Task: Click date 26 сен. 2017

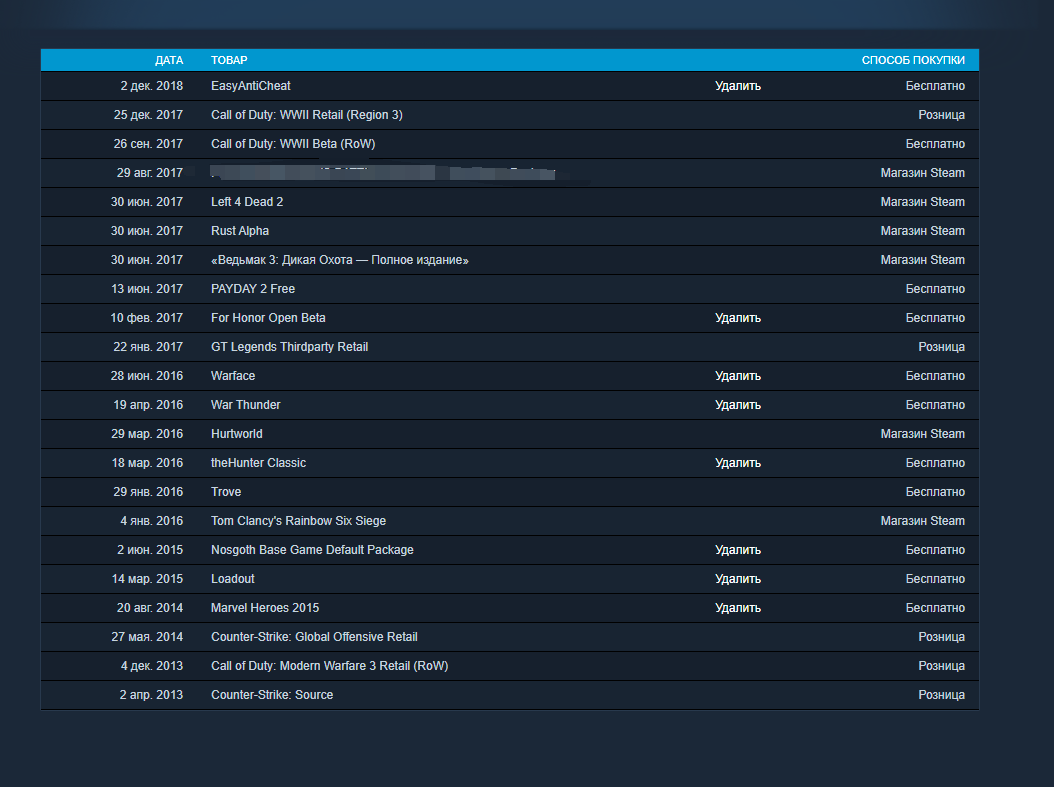Action: [x=148, y=144]
